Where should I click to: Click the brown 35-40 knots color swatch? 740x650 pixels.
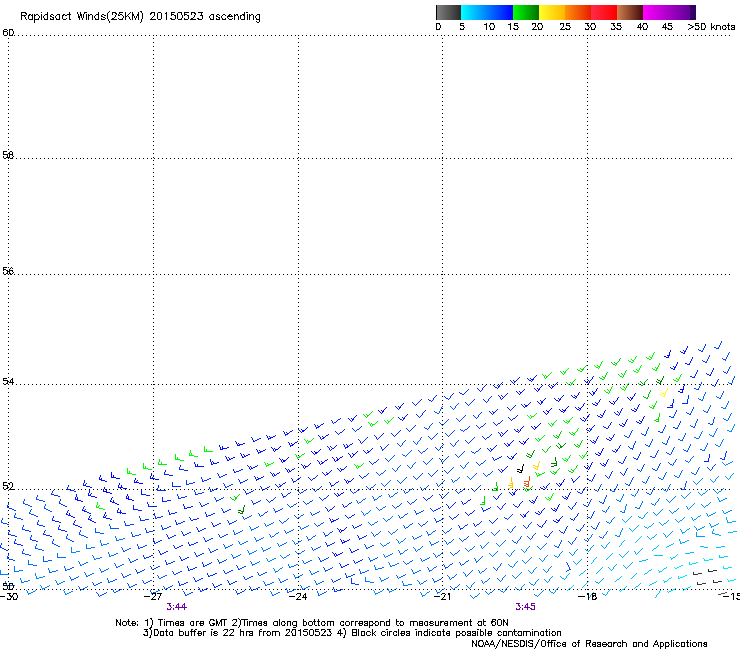pyautogui.click(x=630, y=12)
